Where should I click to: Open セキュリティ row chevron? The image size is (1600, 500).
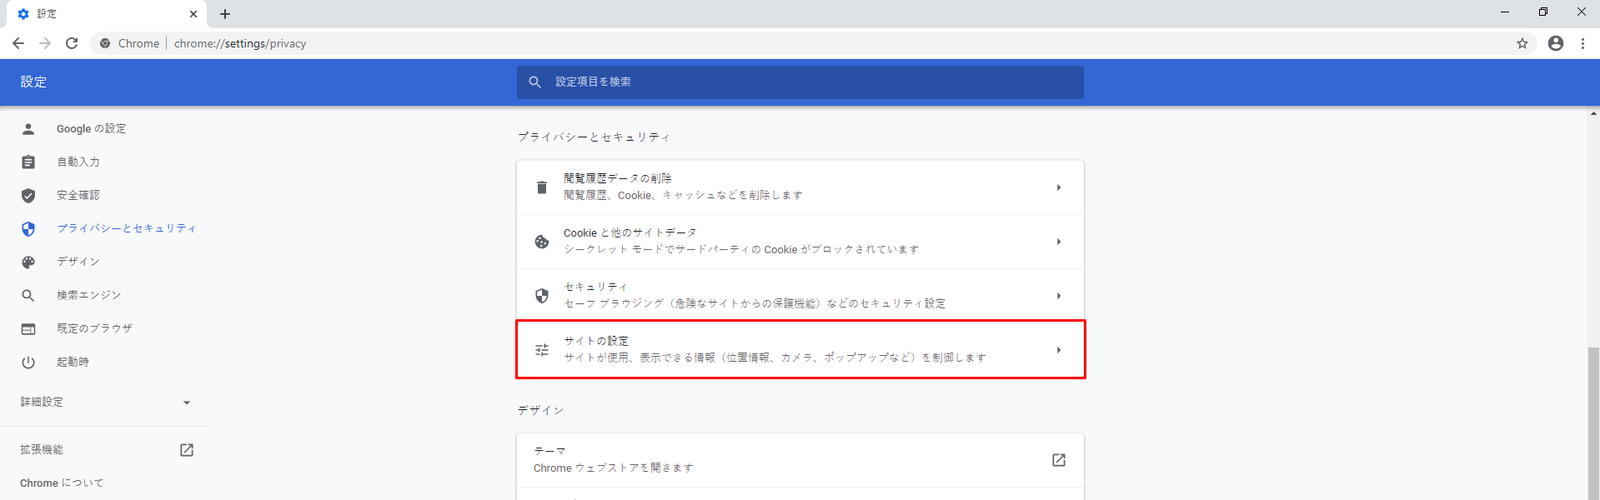click(x=1058, y=296)
